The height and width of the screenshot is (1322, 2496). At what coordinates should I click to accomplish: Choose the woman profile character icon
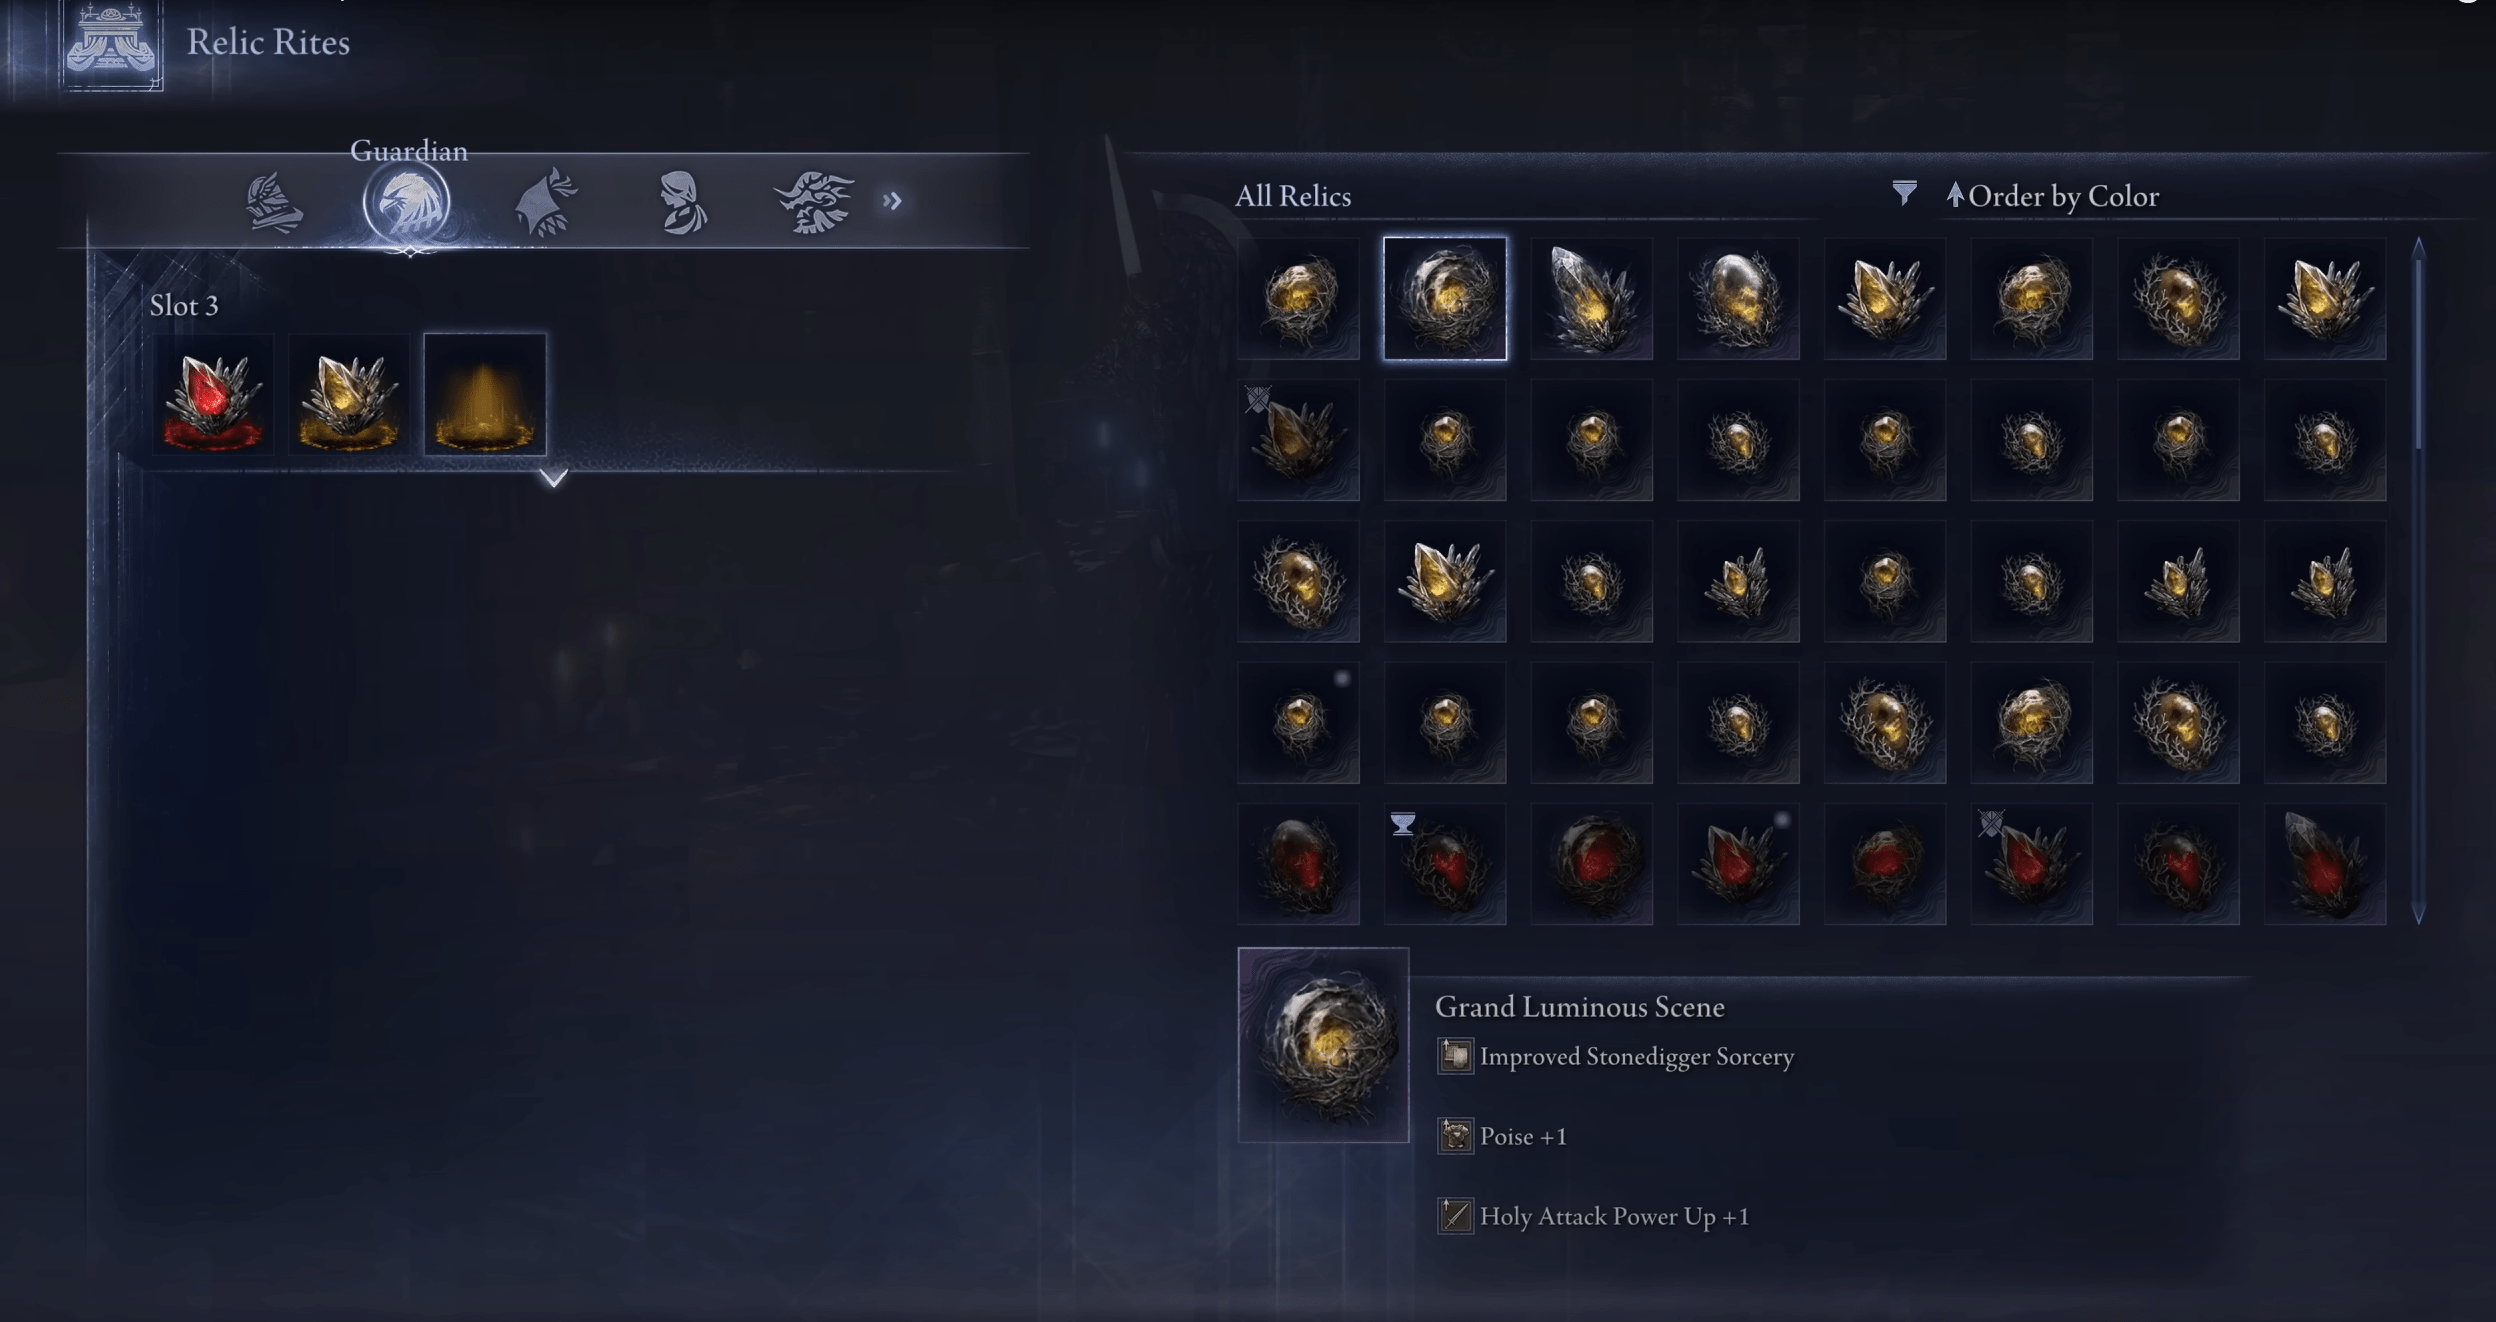[682, 203]
